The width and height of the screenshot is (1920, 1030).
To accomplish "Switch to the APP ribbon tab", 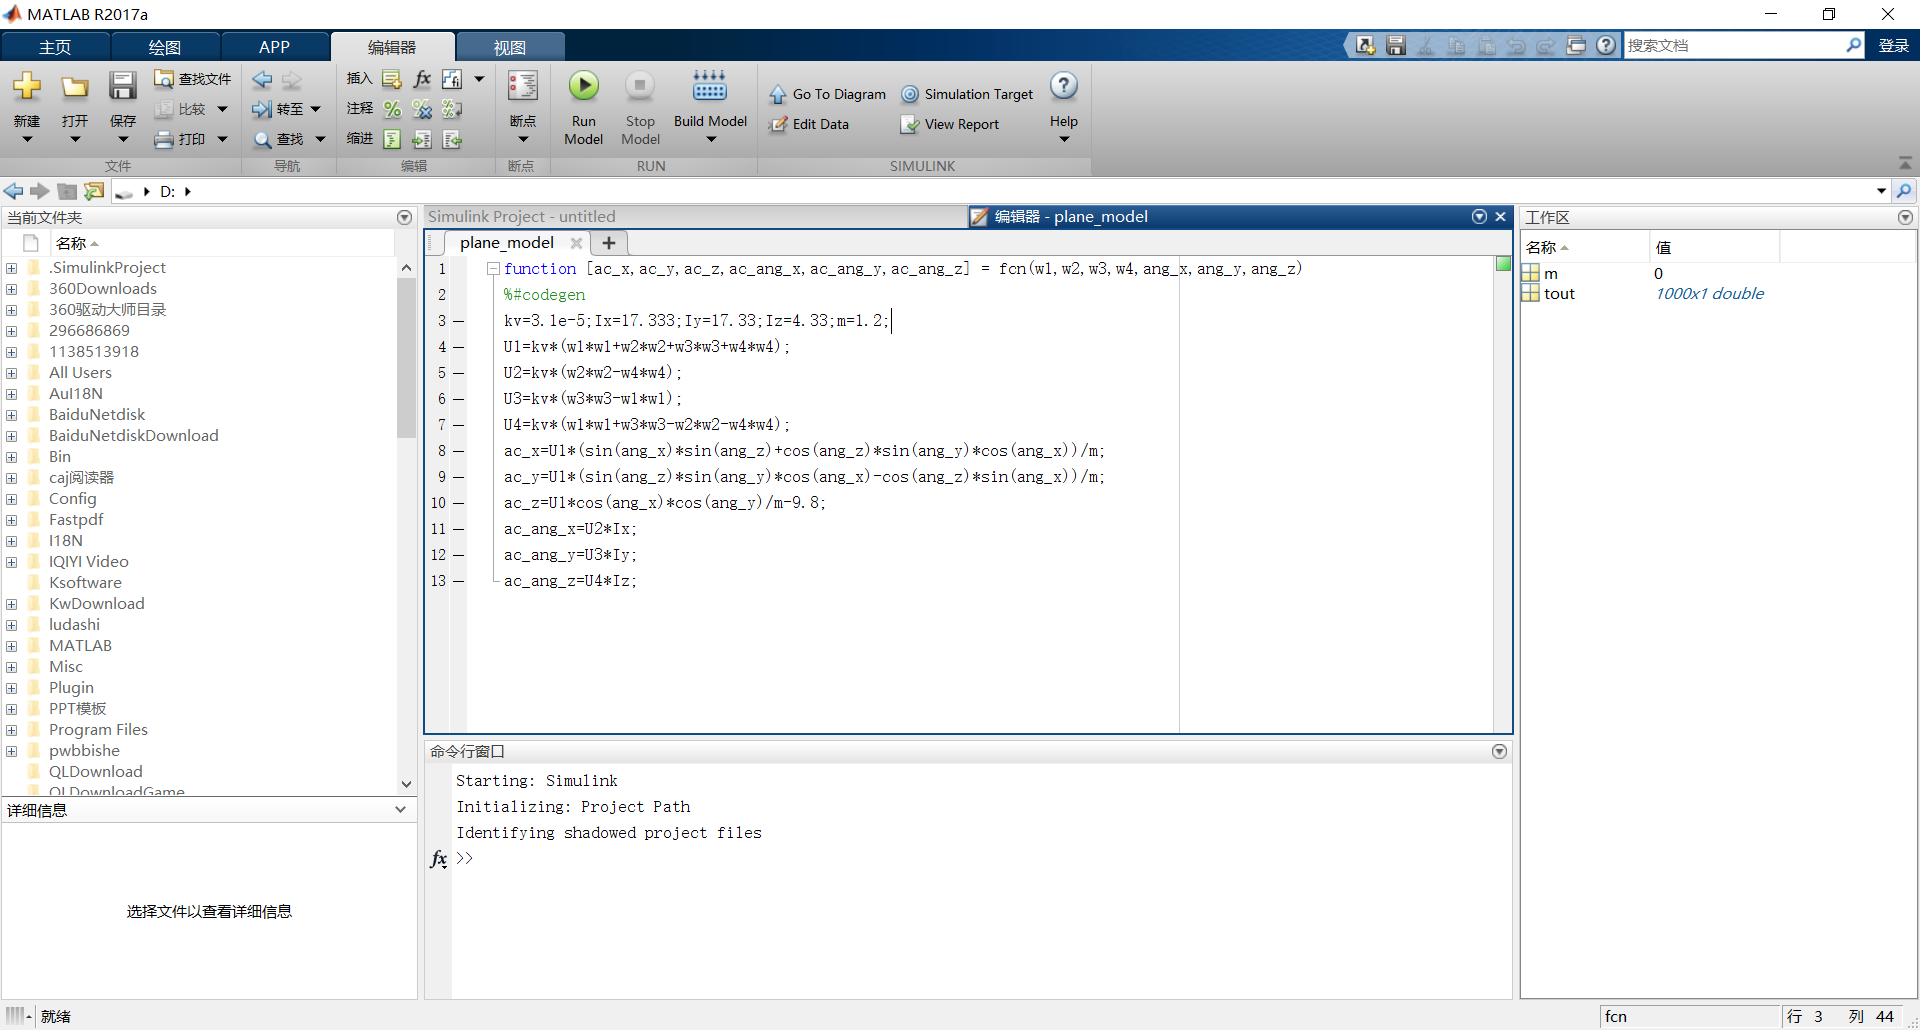I will pos(274,47).
